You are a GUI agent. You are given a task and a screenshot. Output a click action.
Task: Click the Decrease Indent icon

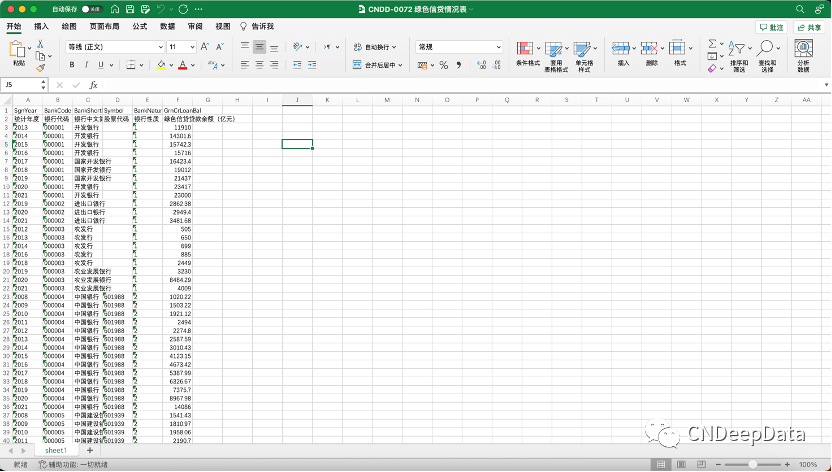click(x=297, y=65)
